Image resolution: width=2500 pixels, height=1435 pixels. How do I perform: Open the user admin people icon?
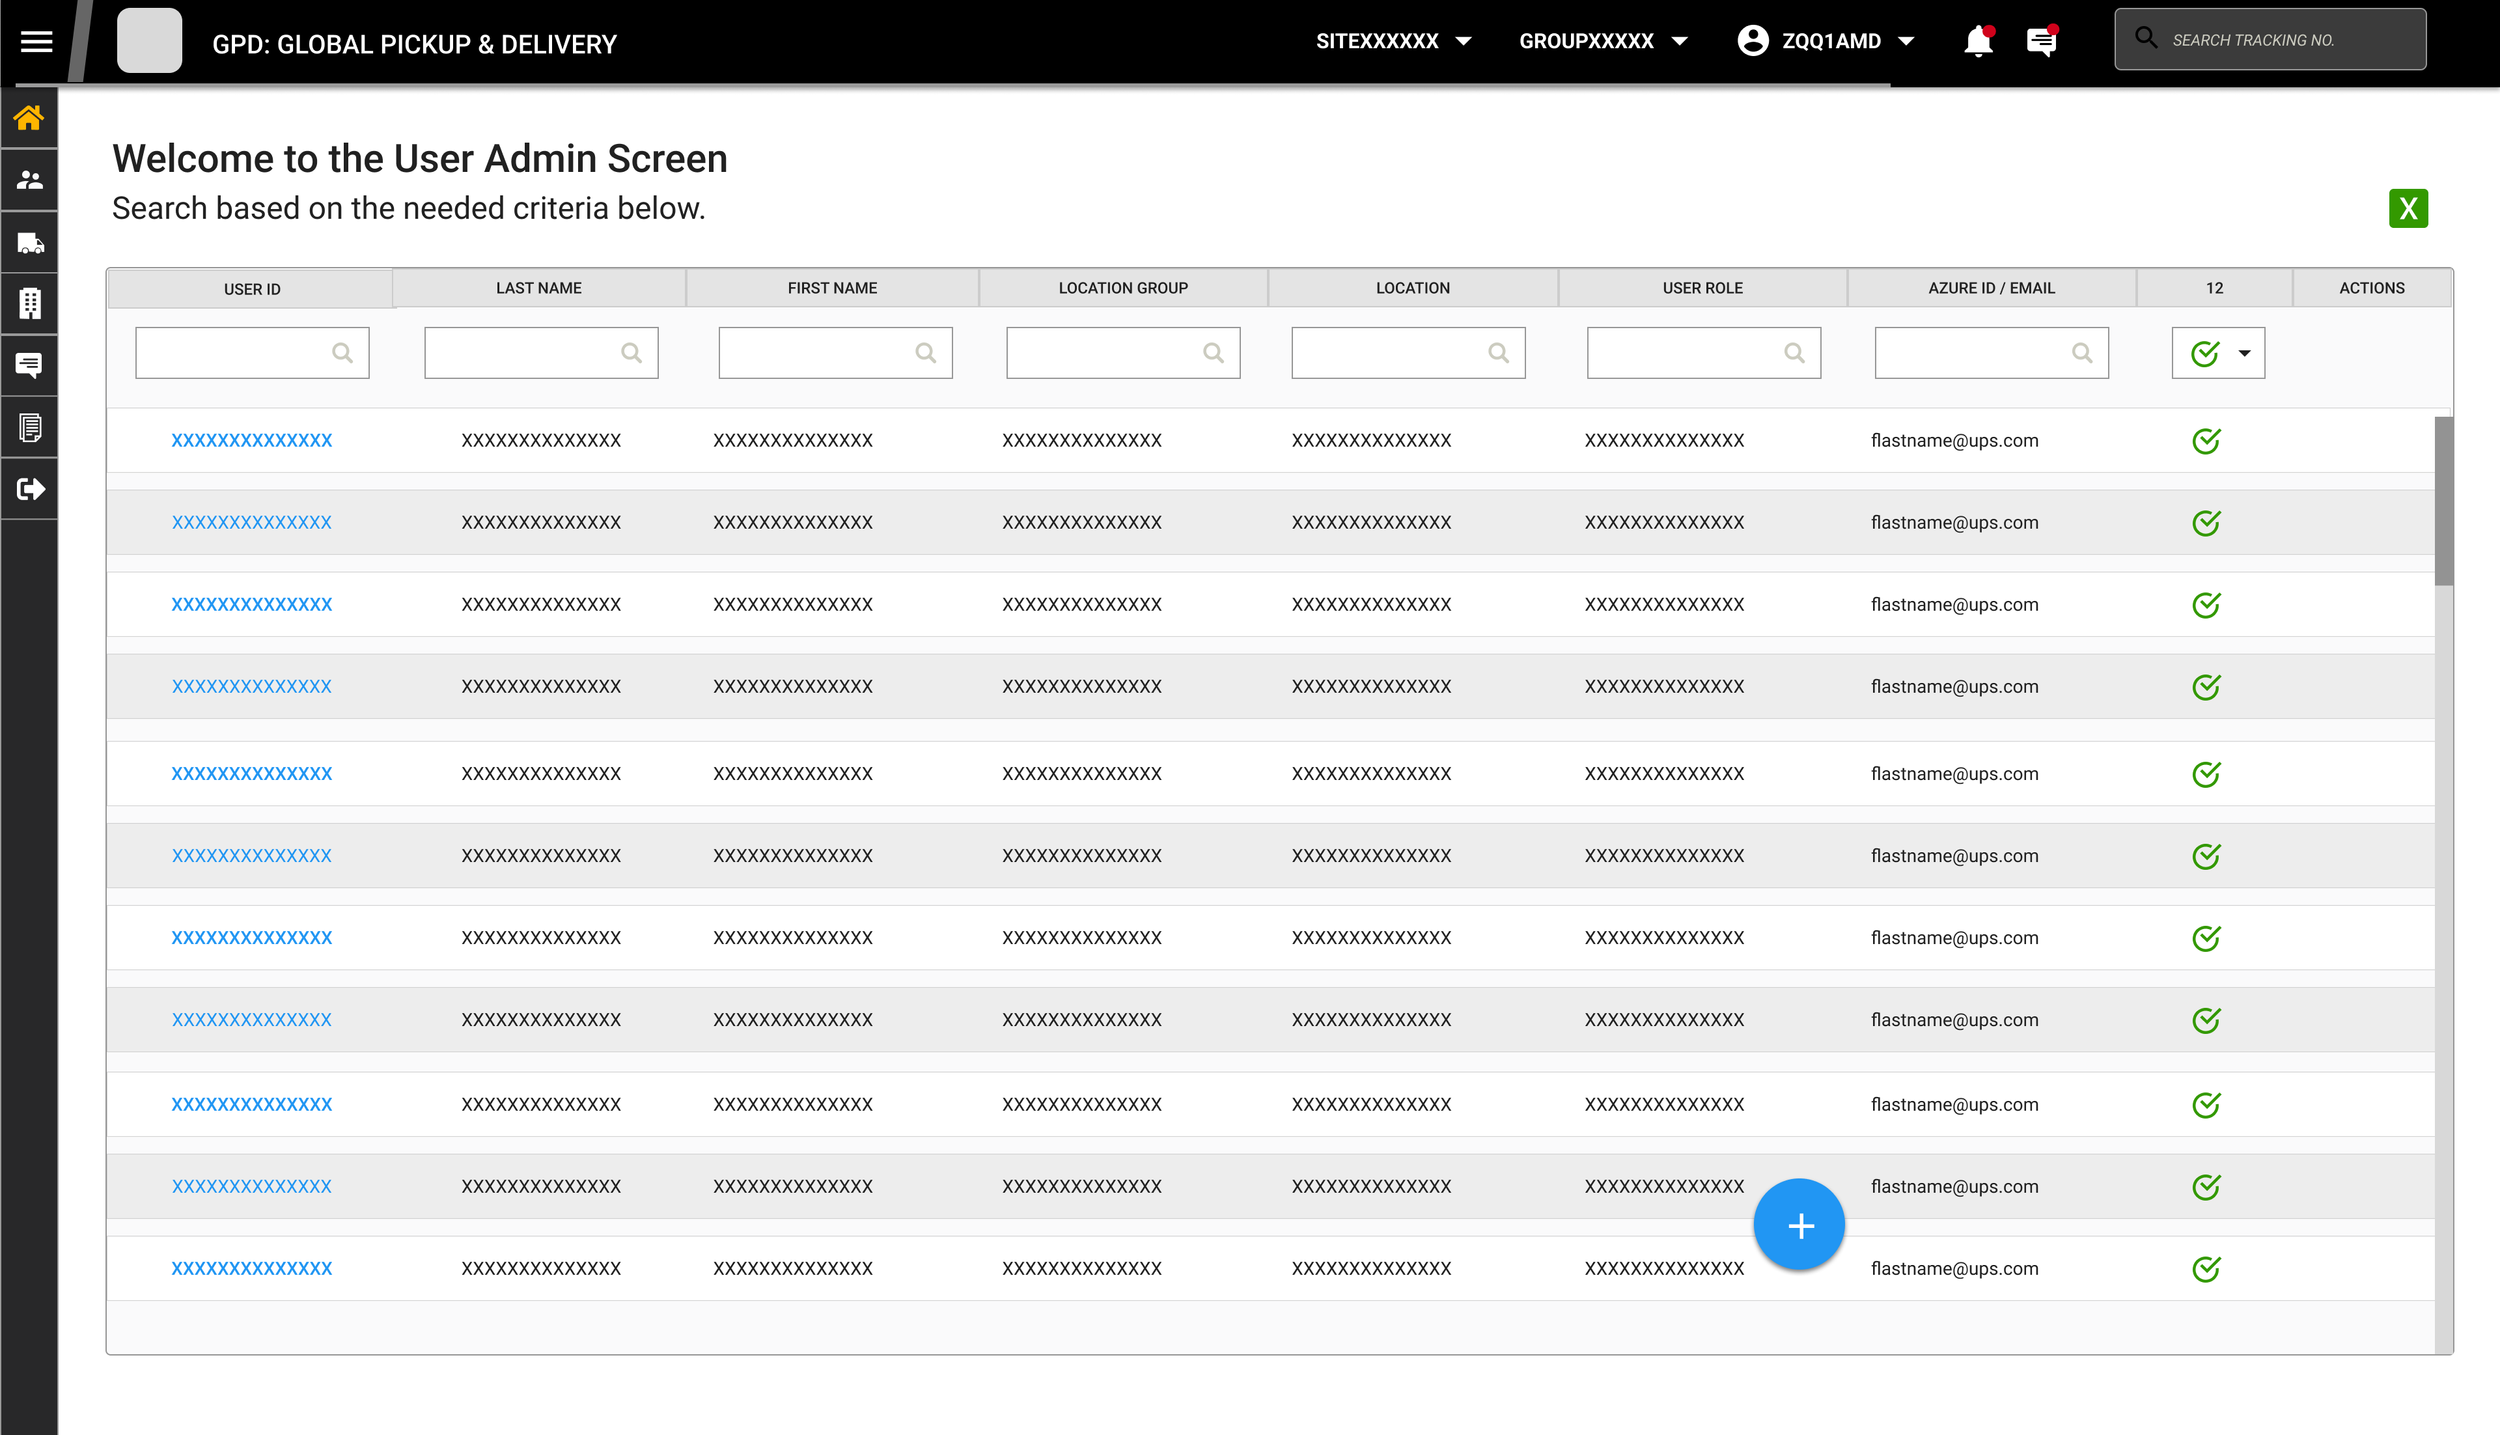tap(29, 180)
